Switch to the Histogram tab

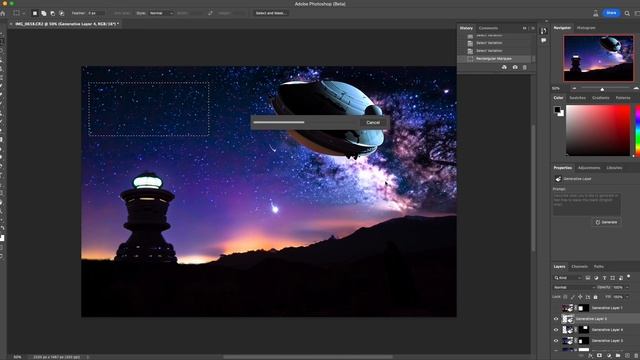[586, 28]
